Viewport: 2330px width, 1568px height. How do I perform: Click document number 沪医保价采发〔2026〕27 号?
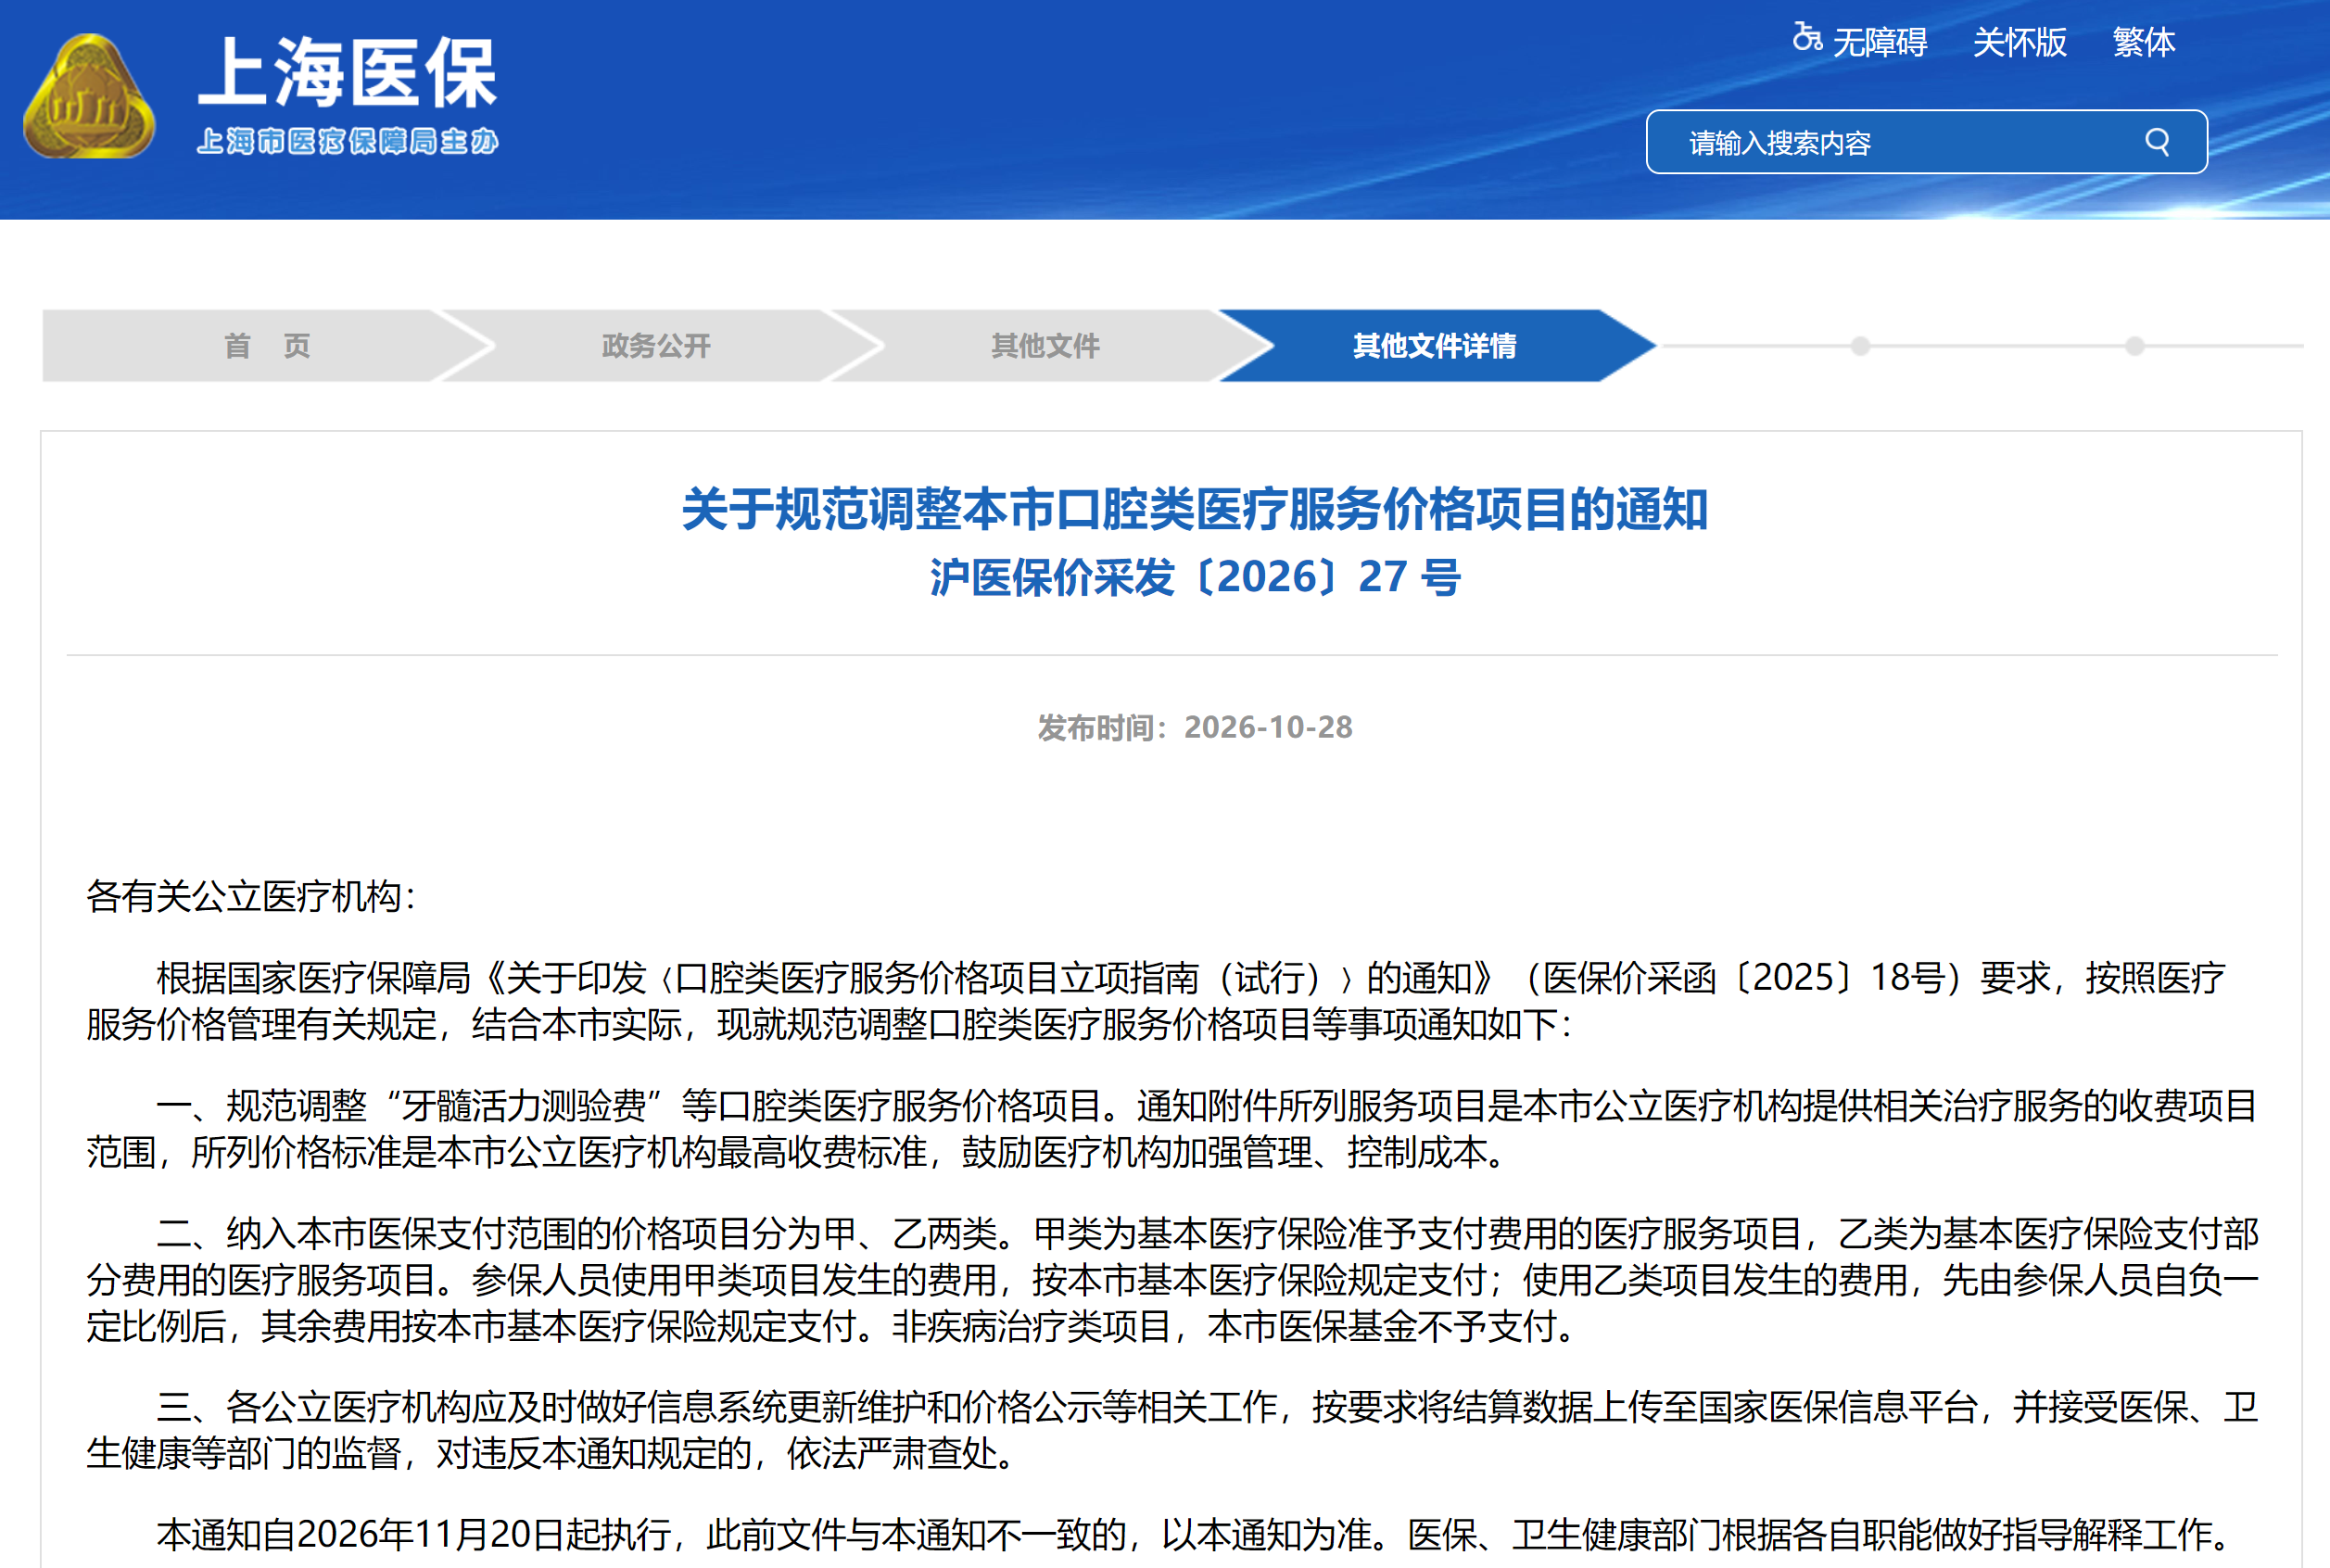1194,577
